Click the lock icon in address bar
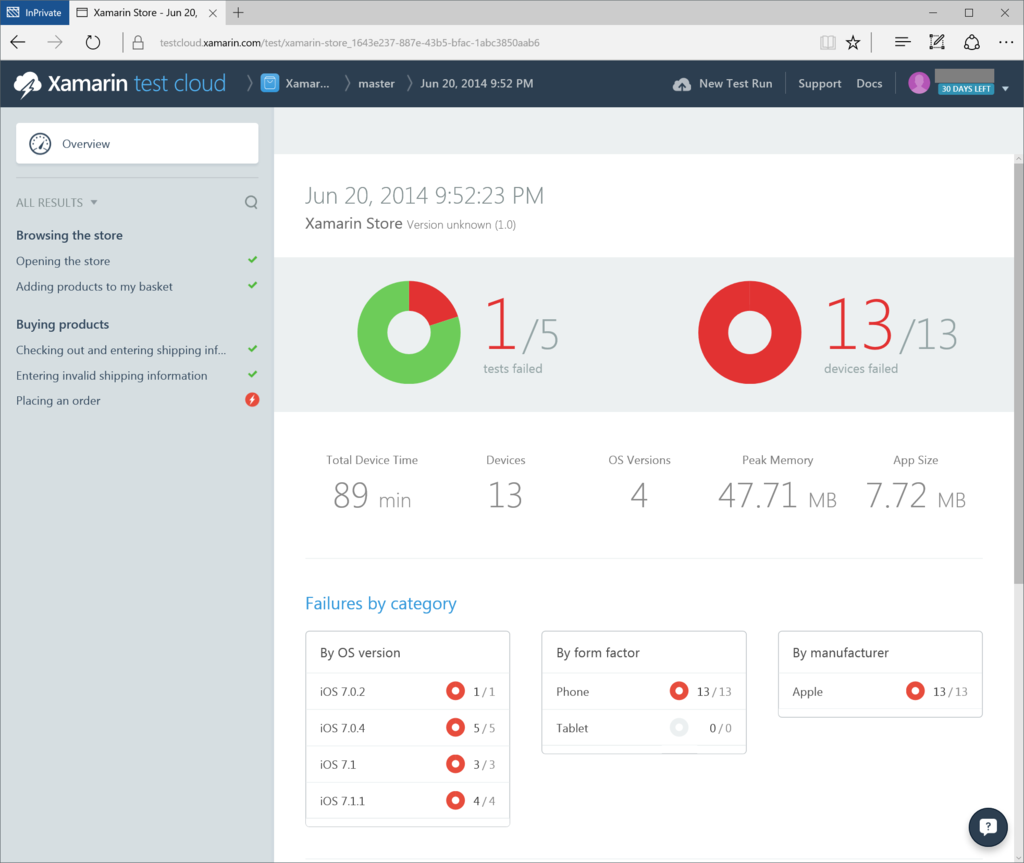The image size is (1024, 863). (138, 43)
